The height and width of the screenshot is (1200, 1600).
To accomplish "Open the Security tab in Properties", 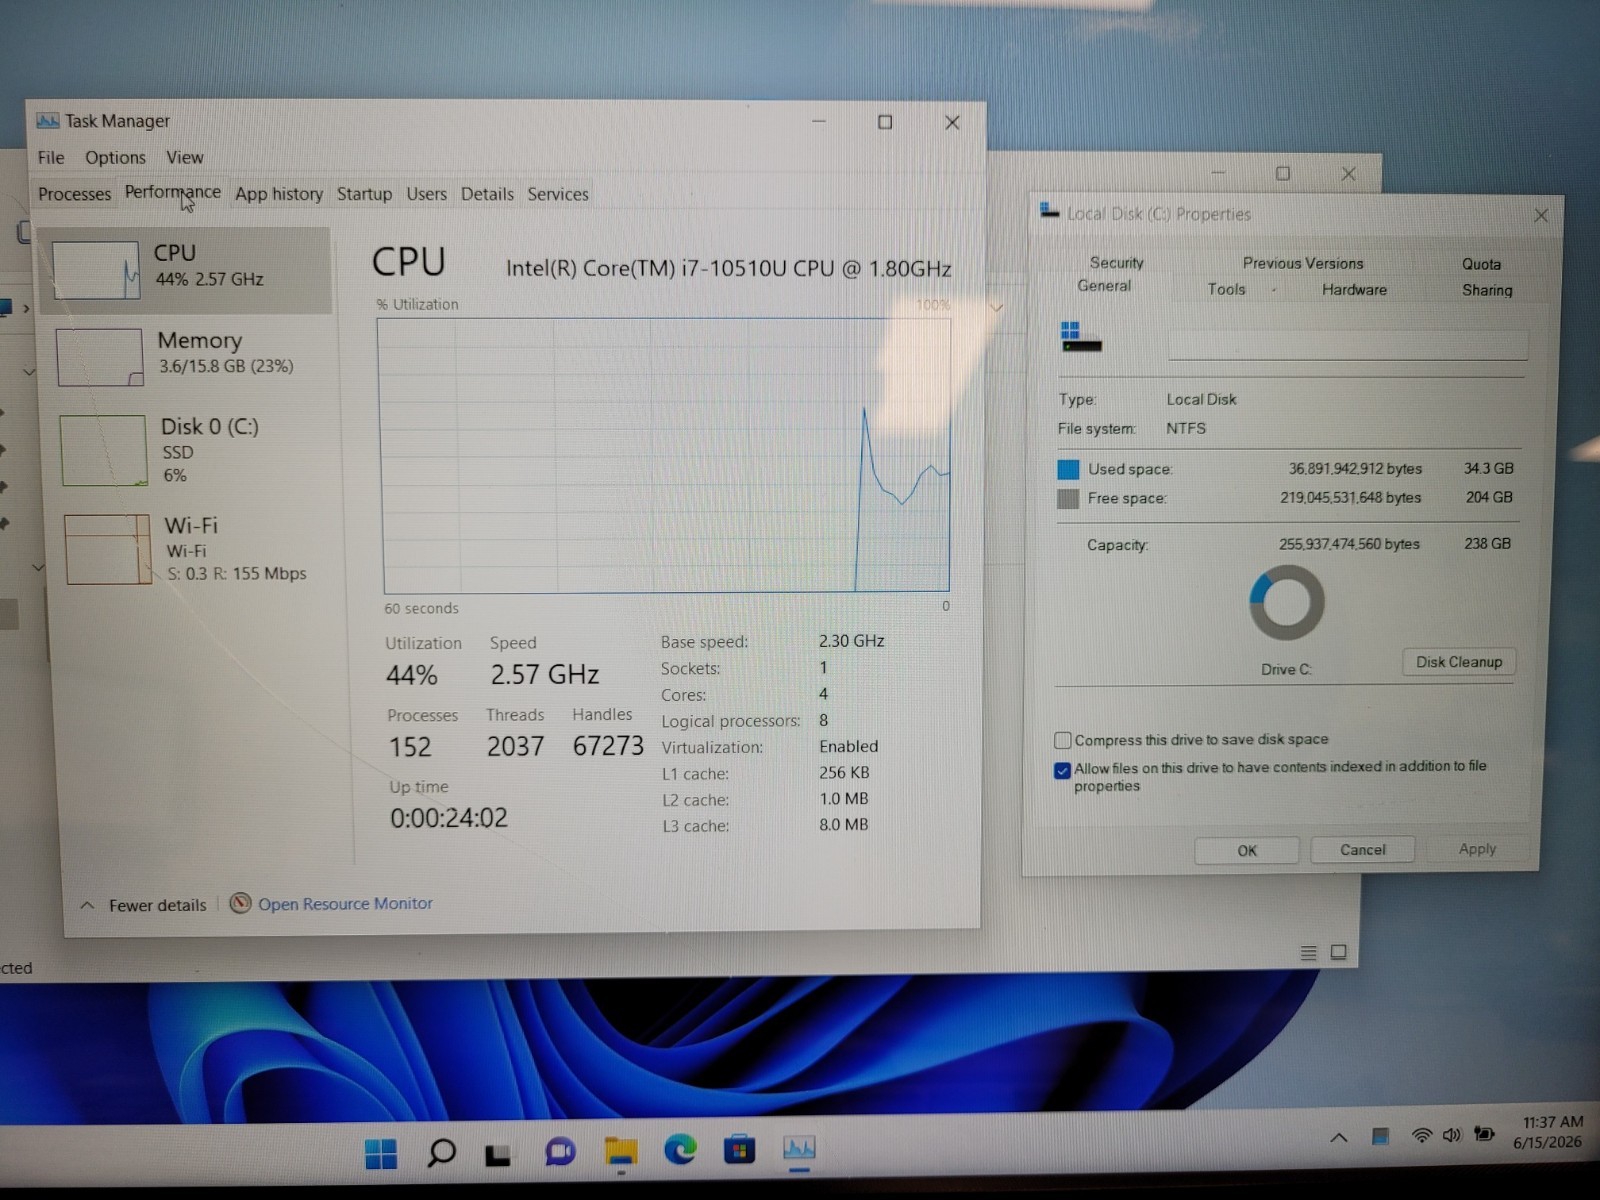I will click(1116, 263).
